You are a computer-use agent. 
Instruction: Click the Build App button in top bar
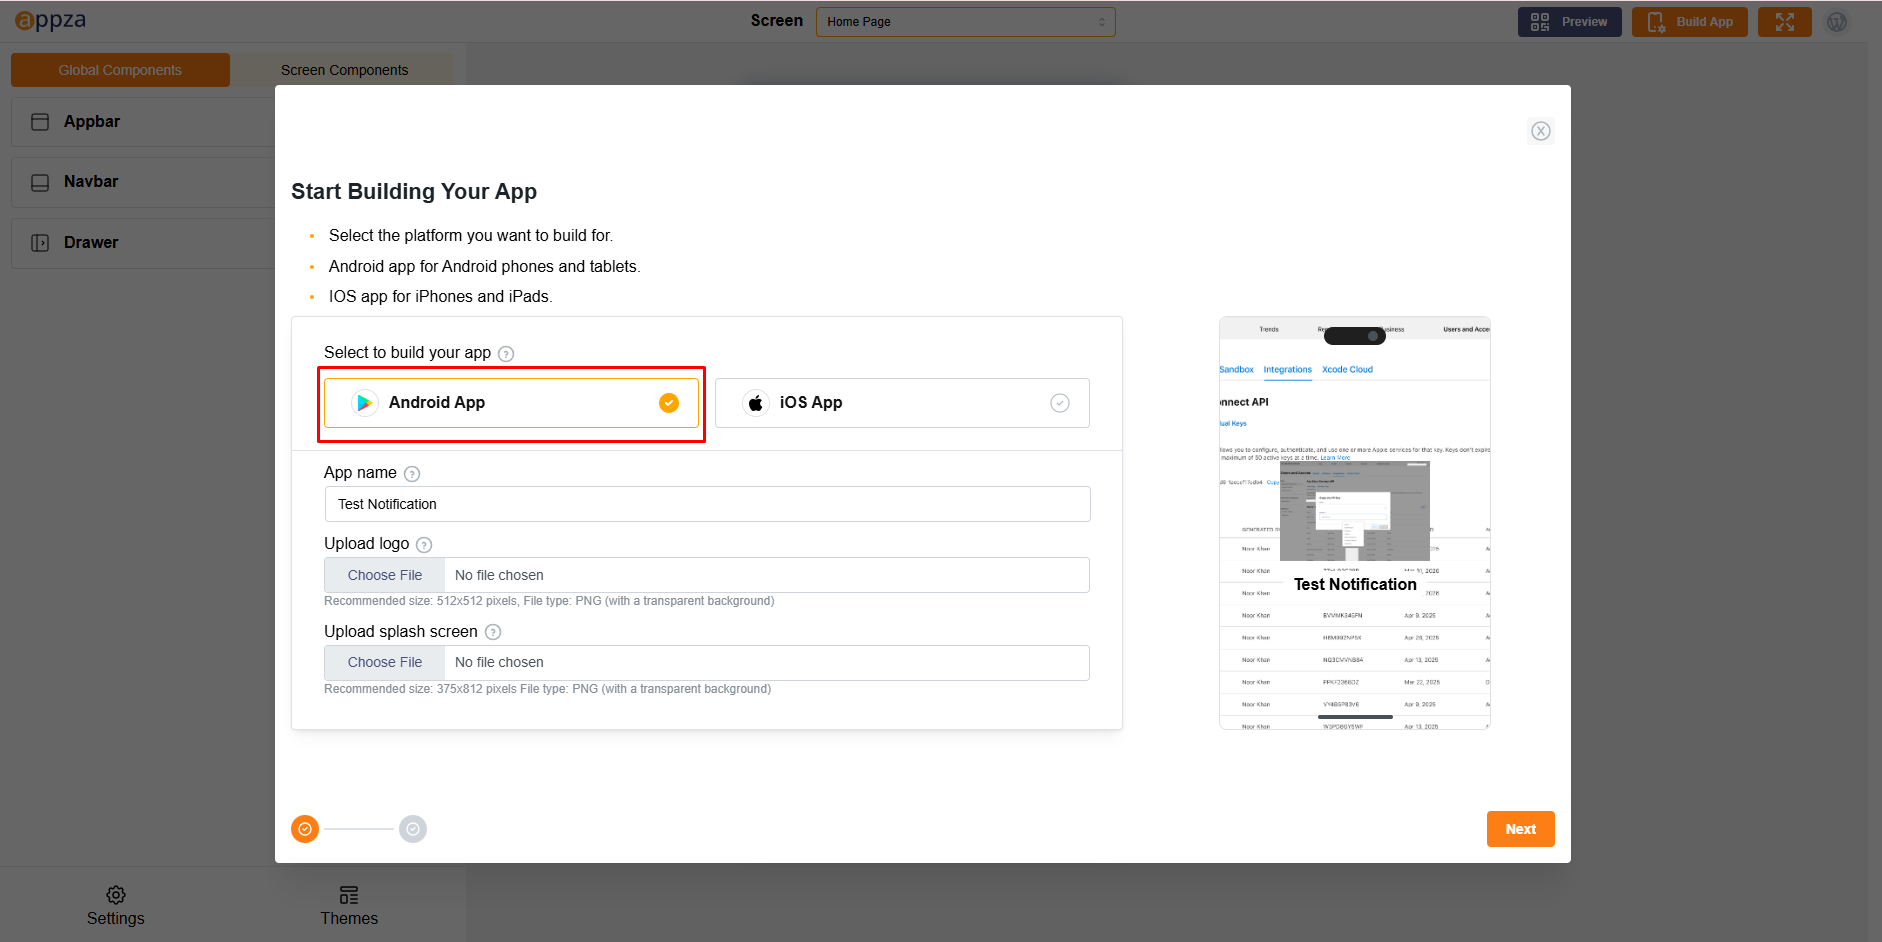pos(1689,22)
